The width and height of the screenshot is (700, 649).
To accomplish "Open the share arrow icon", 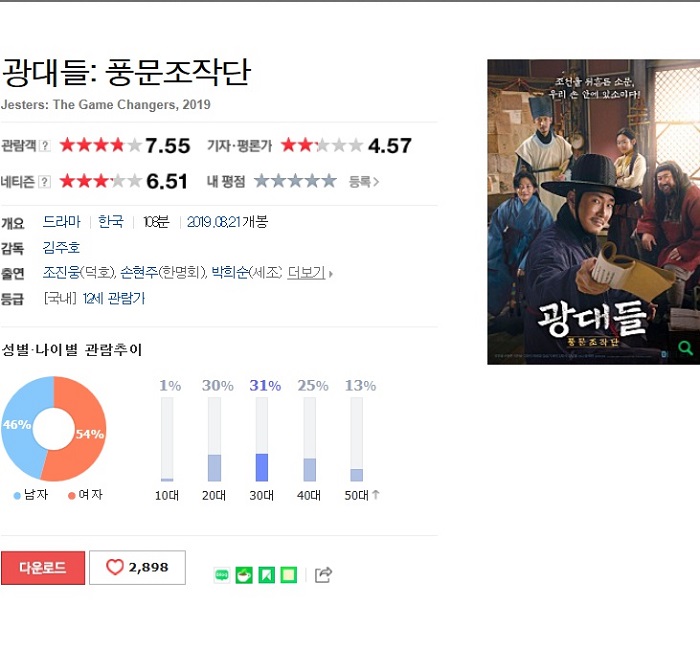I will pyautogui.click(x=323, y=574).
